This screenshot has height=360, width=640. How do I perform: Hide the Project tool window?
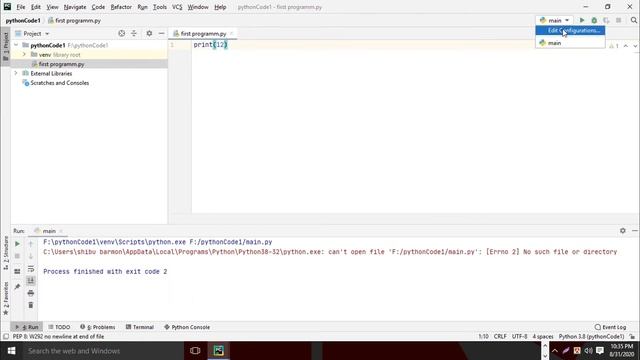point(162,33)
